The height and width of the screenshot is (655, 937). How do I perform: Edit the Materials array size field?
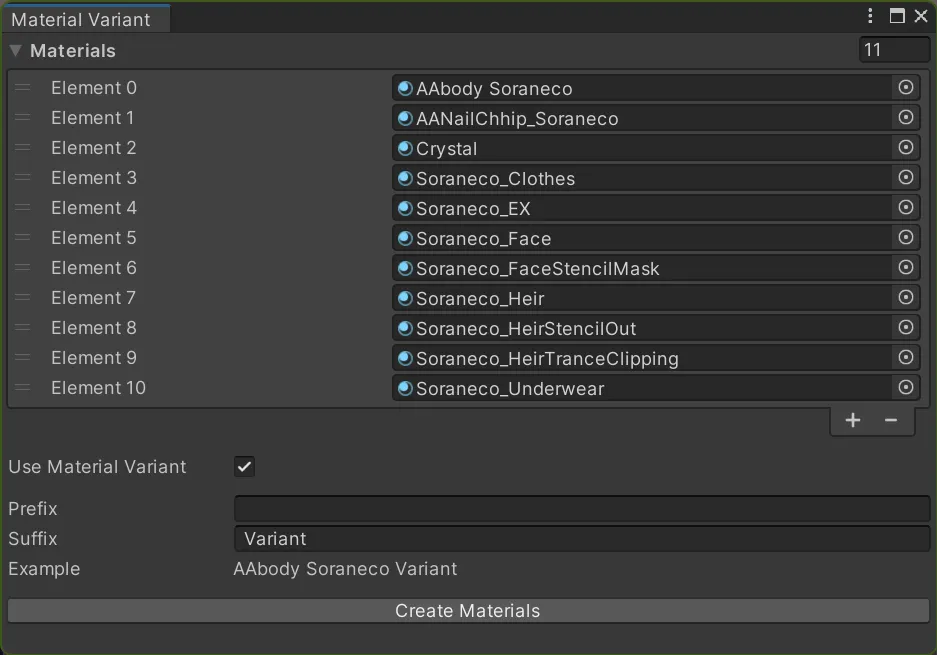click(894, 50)
